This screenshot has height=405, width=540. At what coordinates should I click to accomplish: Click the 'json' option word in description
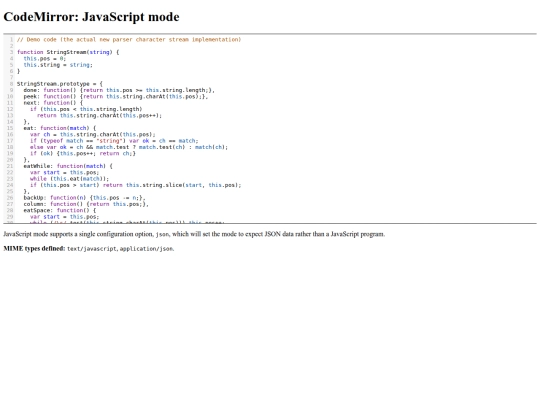pos(162,235)
